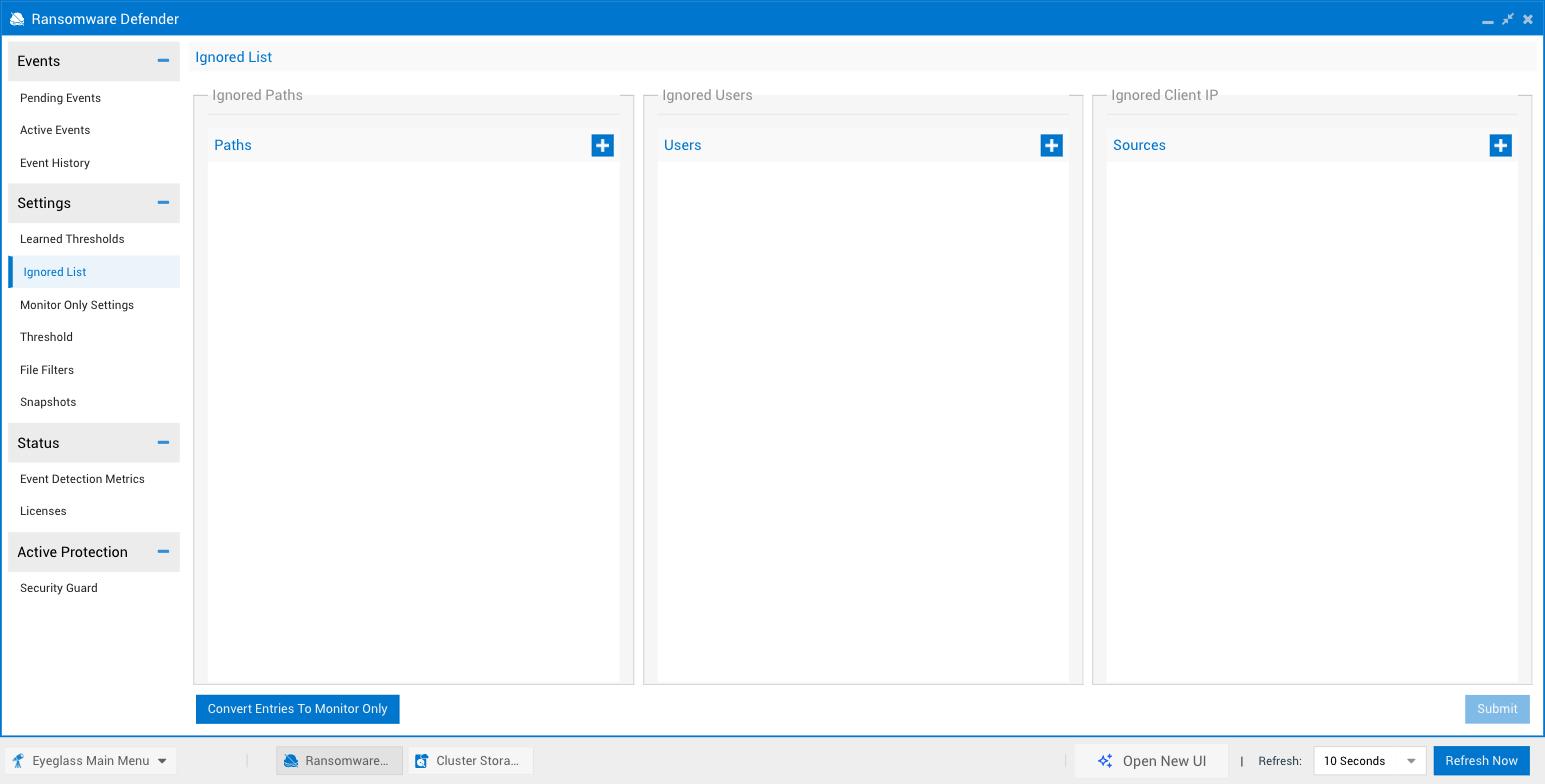Click the Status section header label
Screen dimensions: 1545x784
pyautogui.click(x=38, y=443)
